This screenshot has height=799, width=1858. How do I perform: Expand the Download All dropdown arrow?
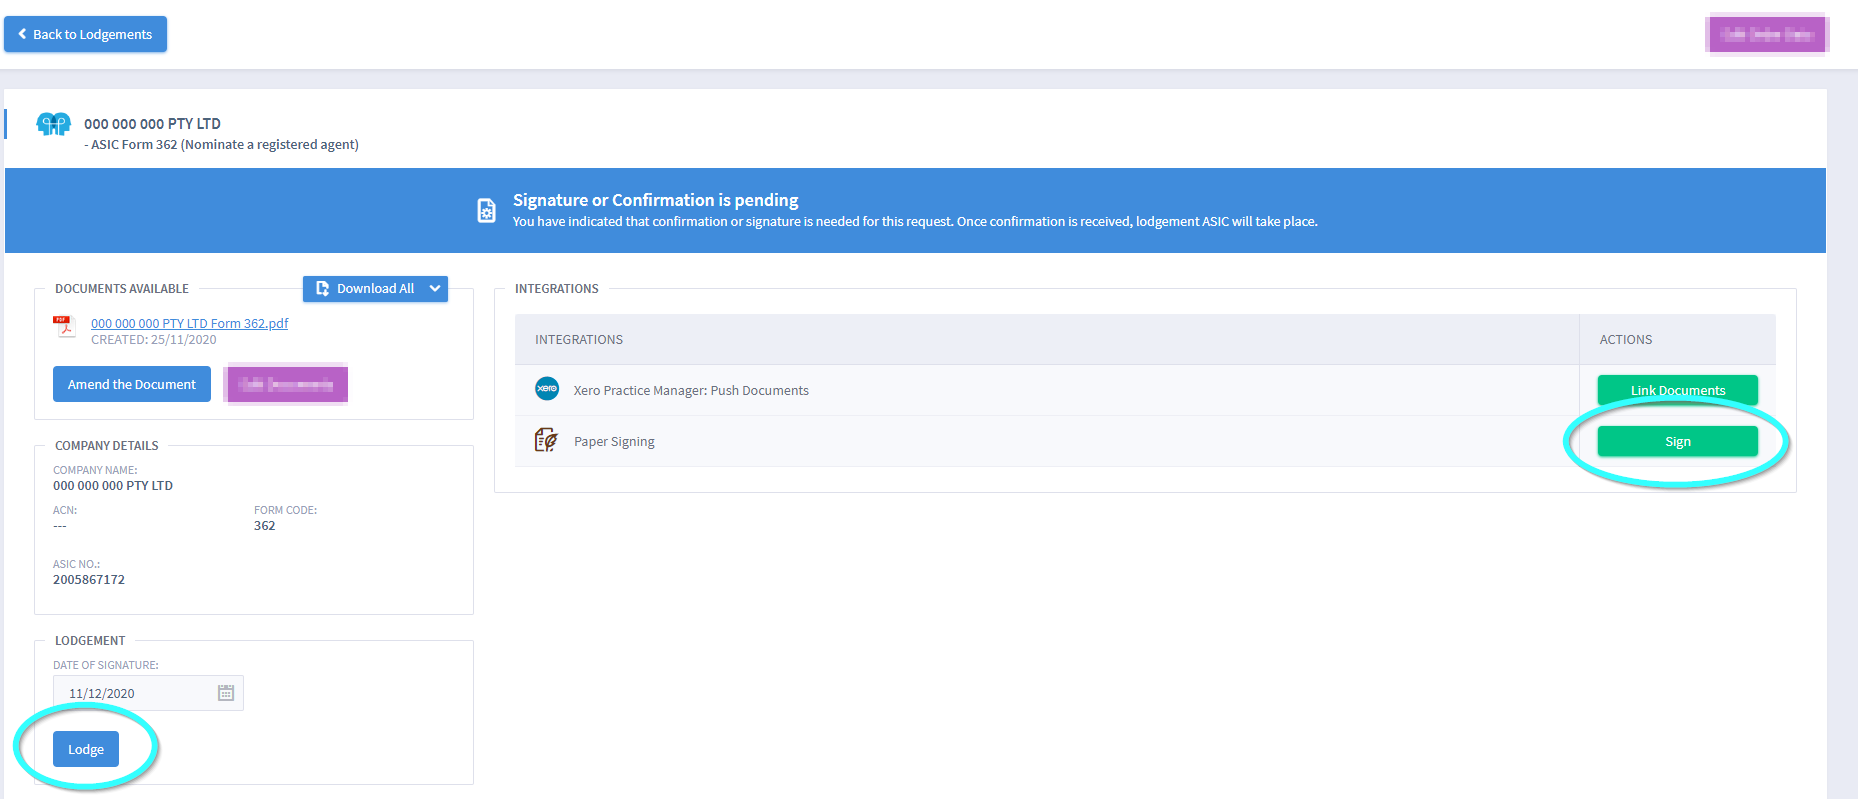click(x=435, y=288)
